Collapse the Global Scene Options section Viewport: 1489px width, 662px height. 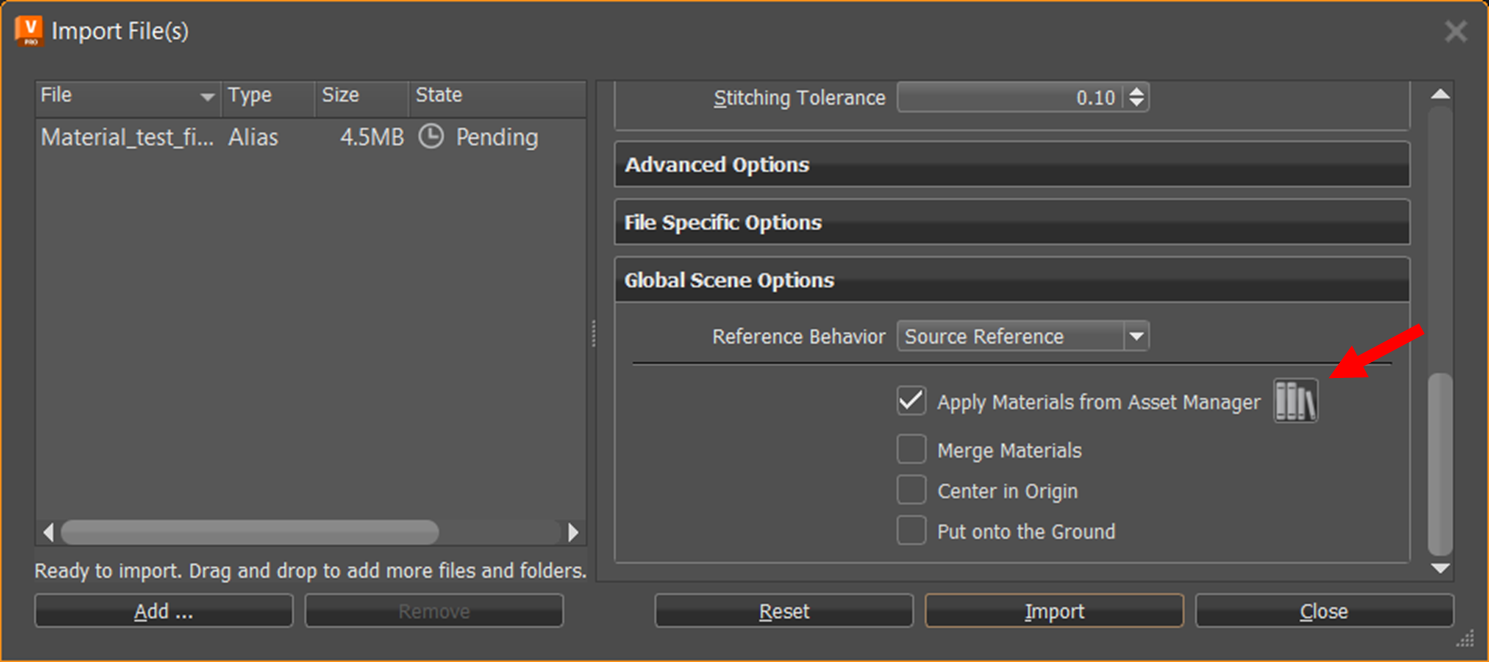tap(1010, 280)
